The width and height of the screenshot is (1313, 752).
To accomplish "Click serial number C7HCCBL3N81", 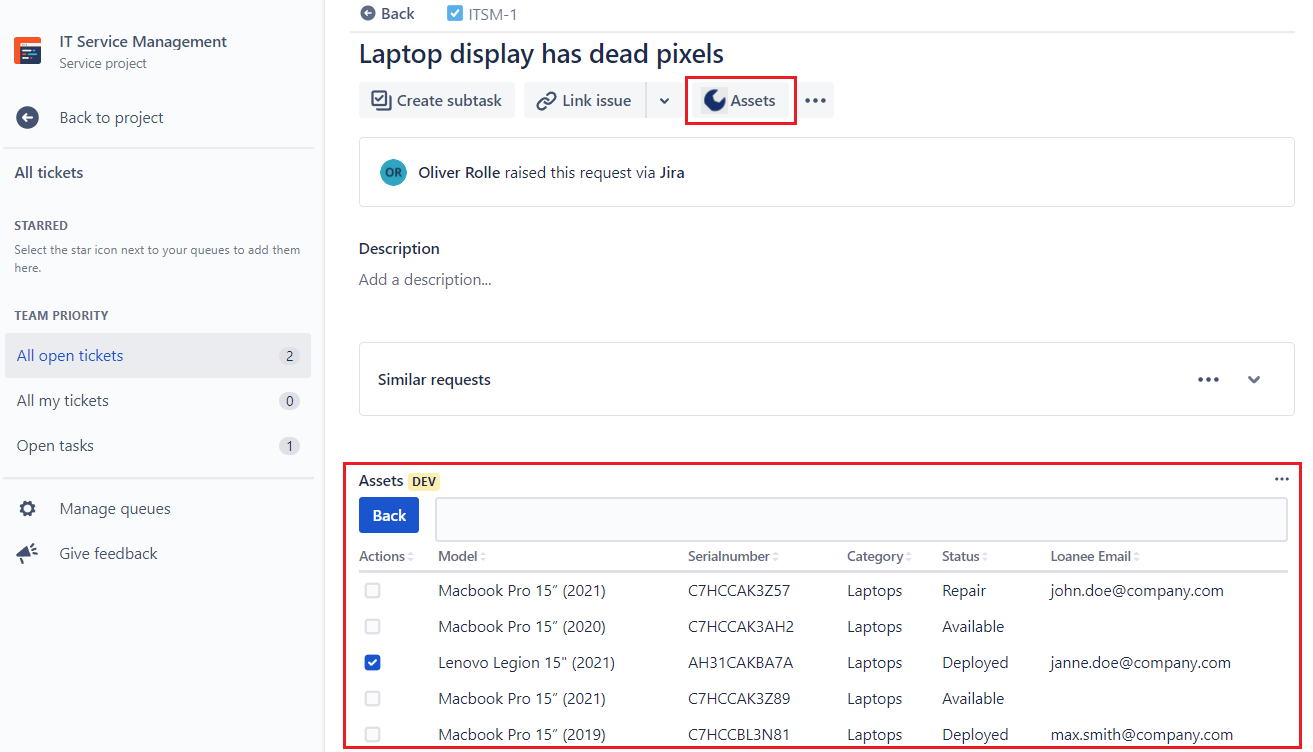I will 739,735.
